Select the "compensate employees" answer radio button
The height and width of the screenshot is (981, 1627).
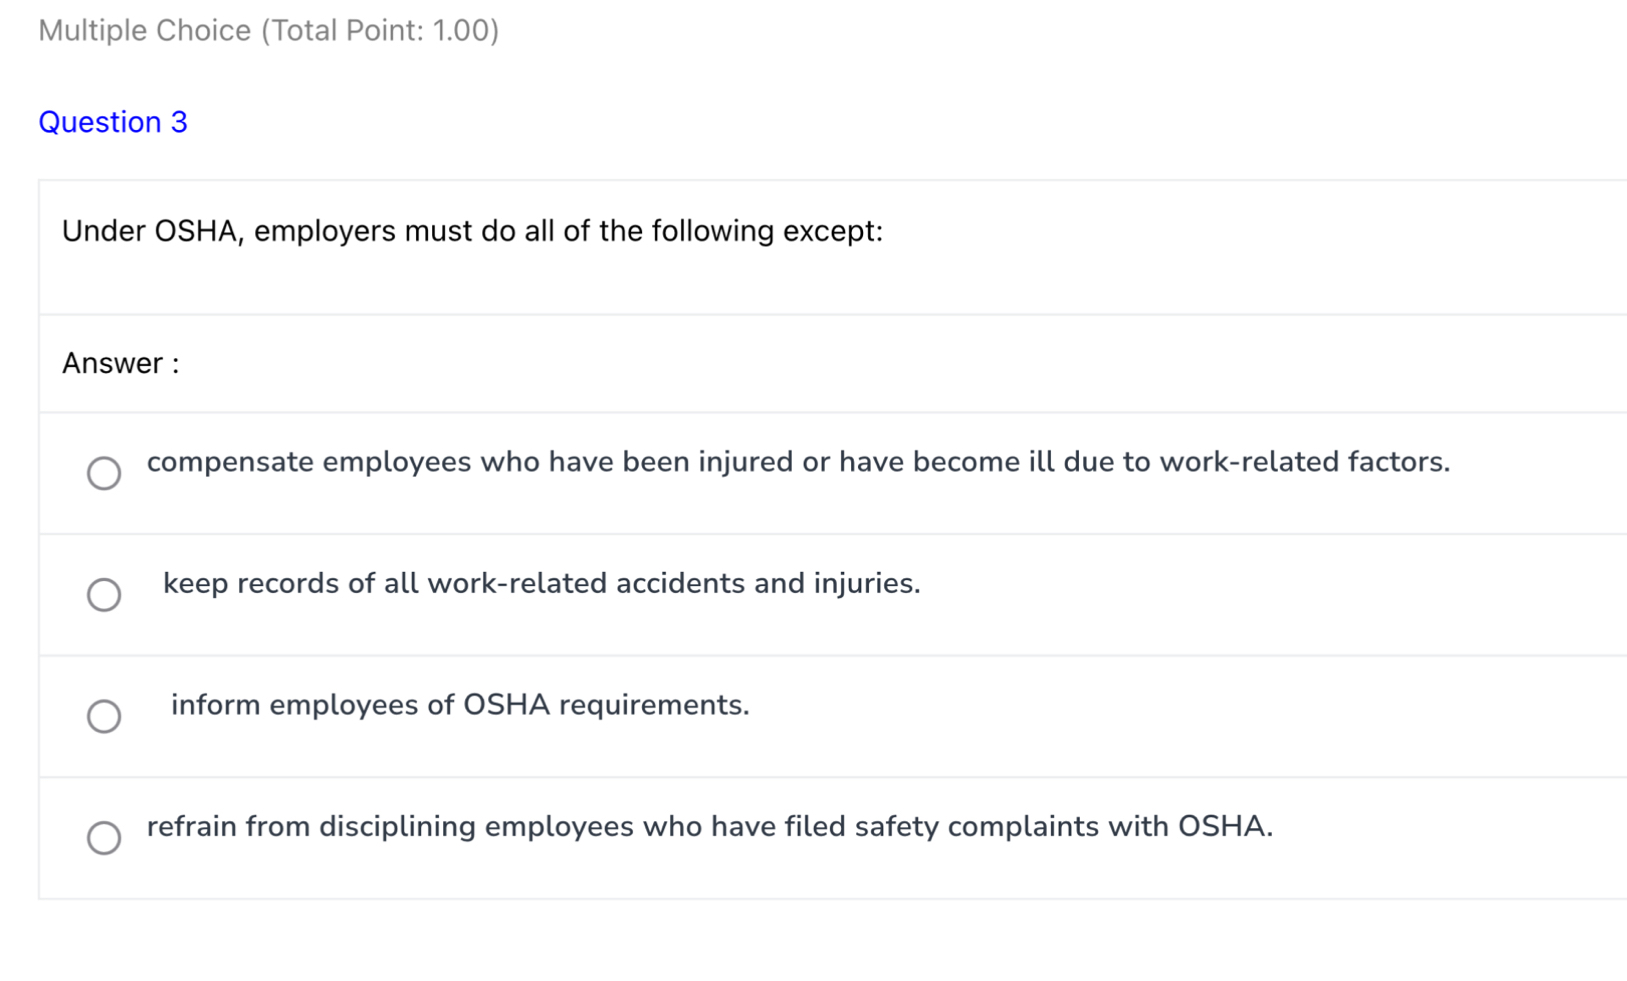click(104, 473)
